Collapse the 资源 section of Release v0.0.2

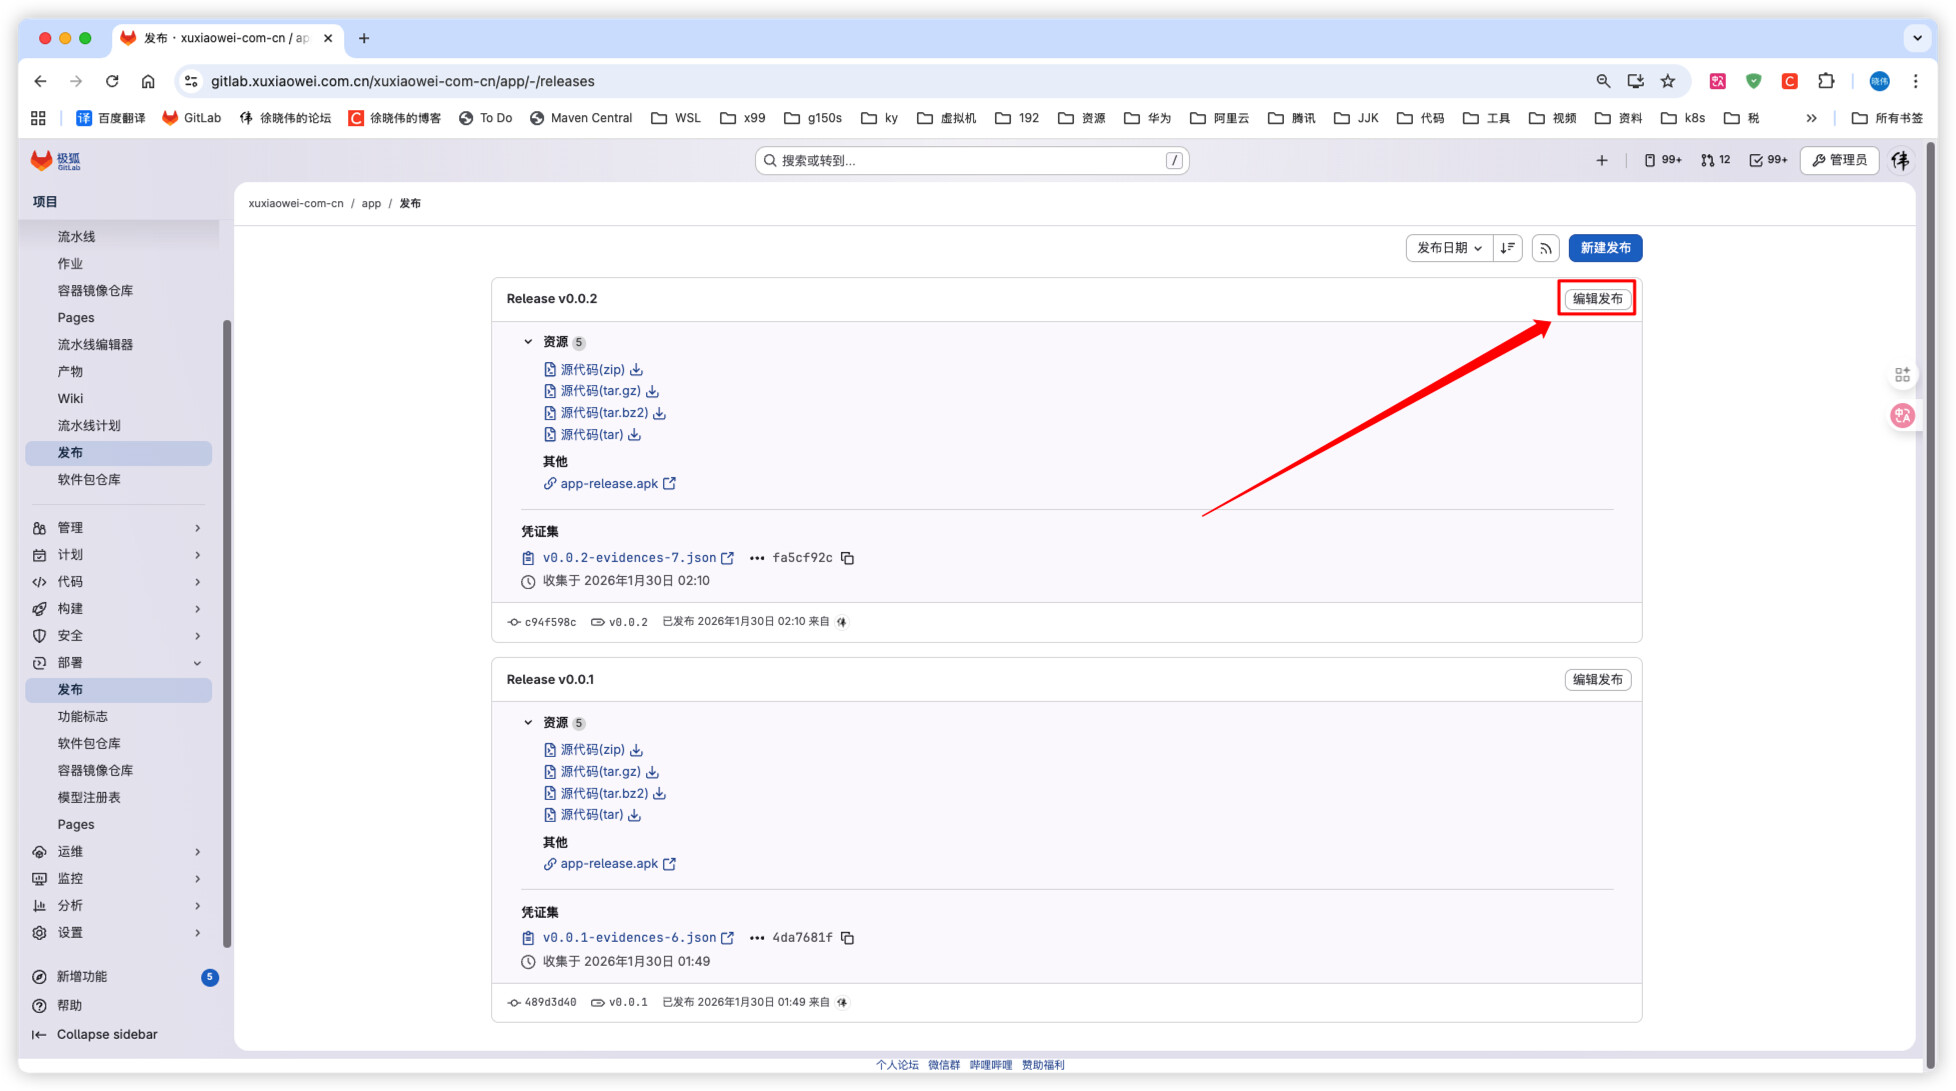528,342
